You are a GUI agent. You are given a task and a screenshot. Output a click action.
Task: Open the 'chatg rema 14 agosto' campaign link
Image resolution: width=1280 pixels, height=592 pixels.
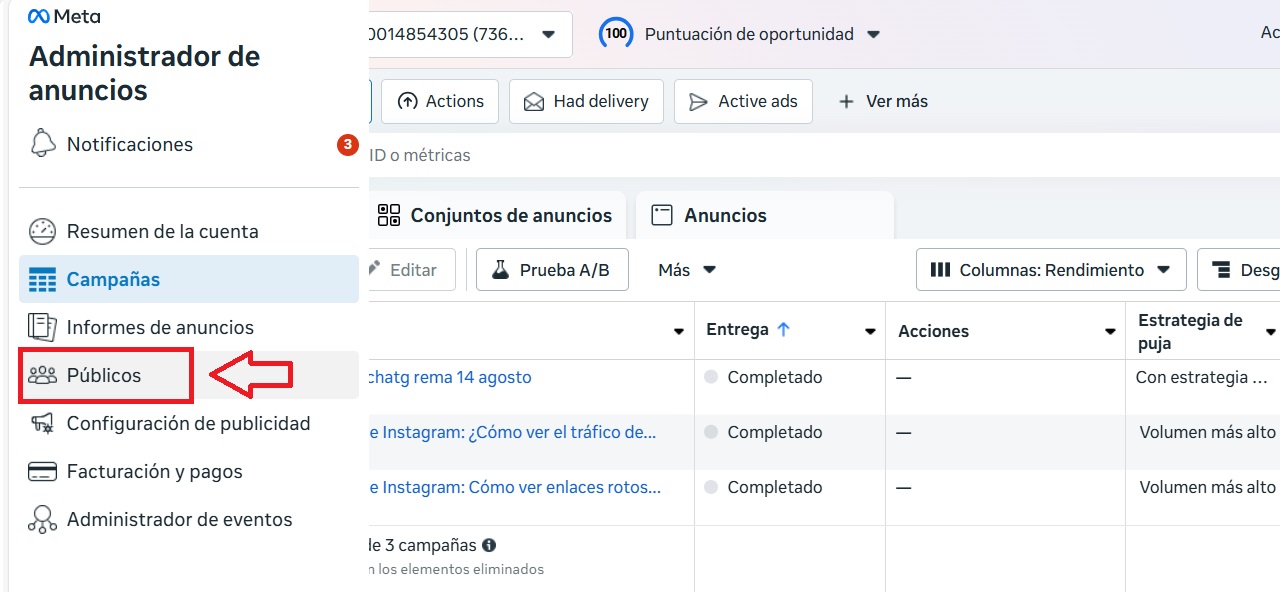(450, 377)
